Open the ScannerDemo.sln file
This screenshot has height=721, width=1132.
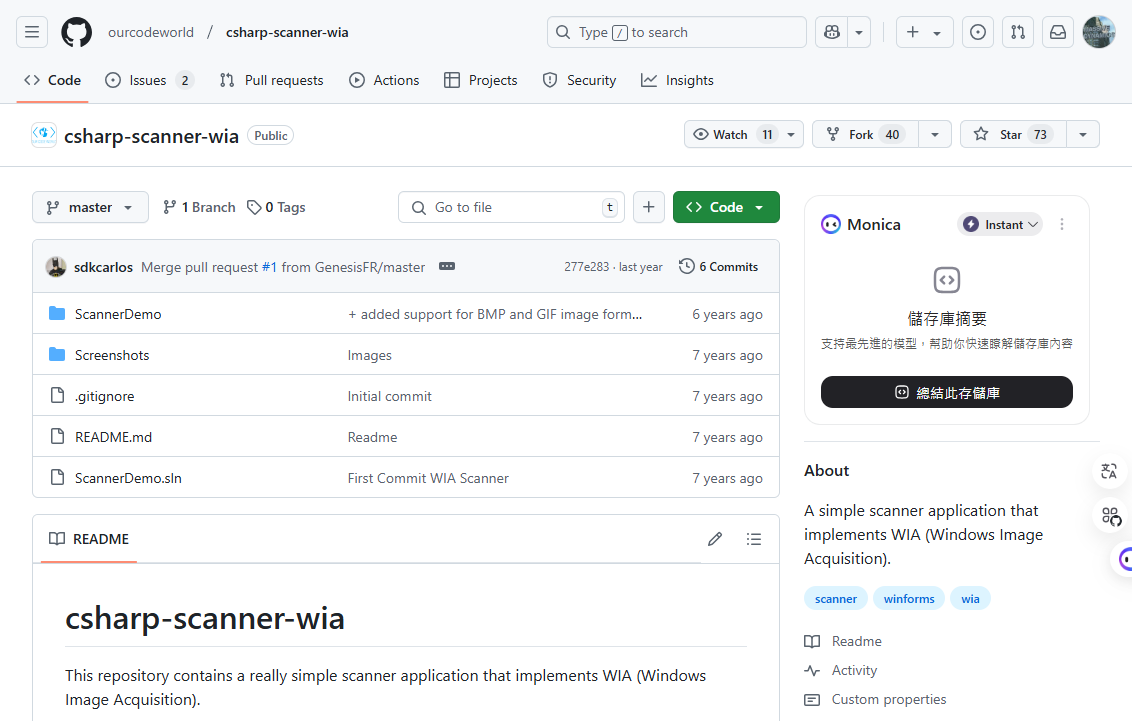129,479
